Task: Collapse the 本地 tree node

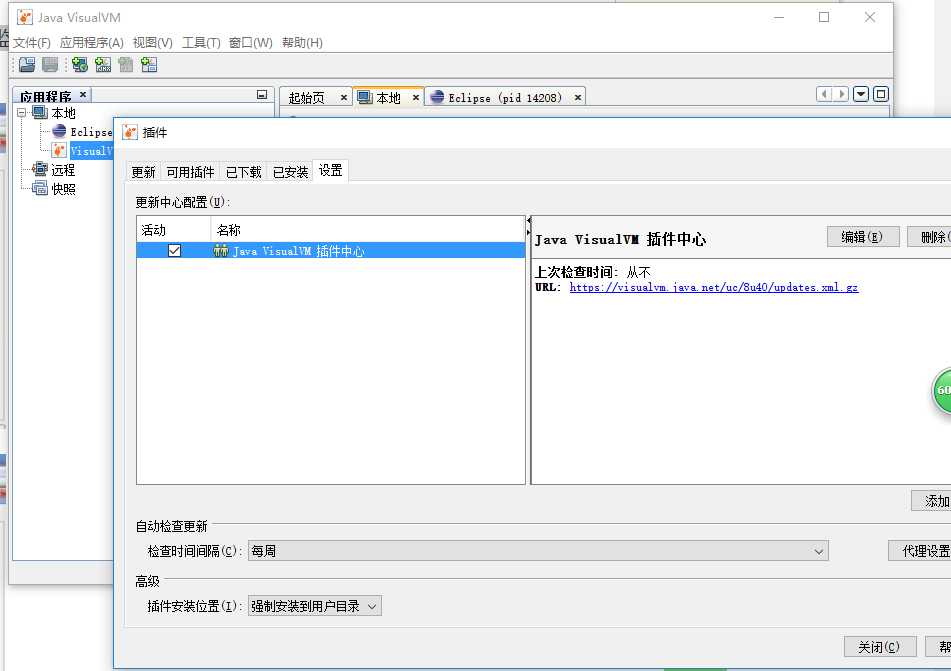Action: [22, 113]
